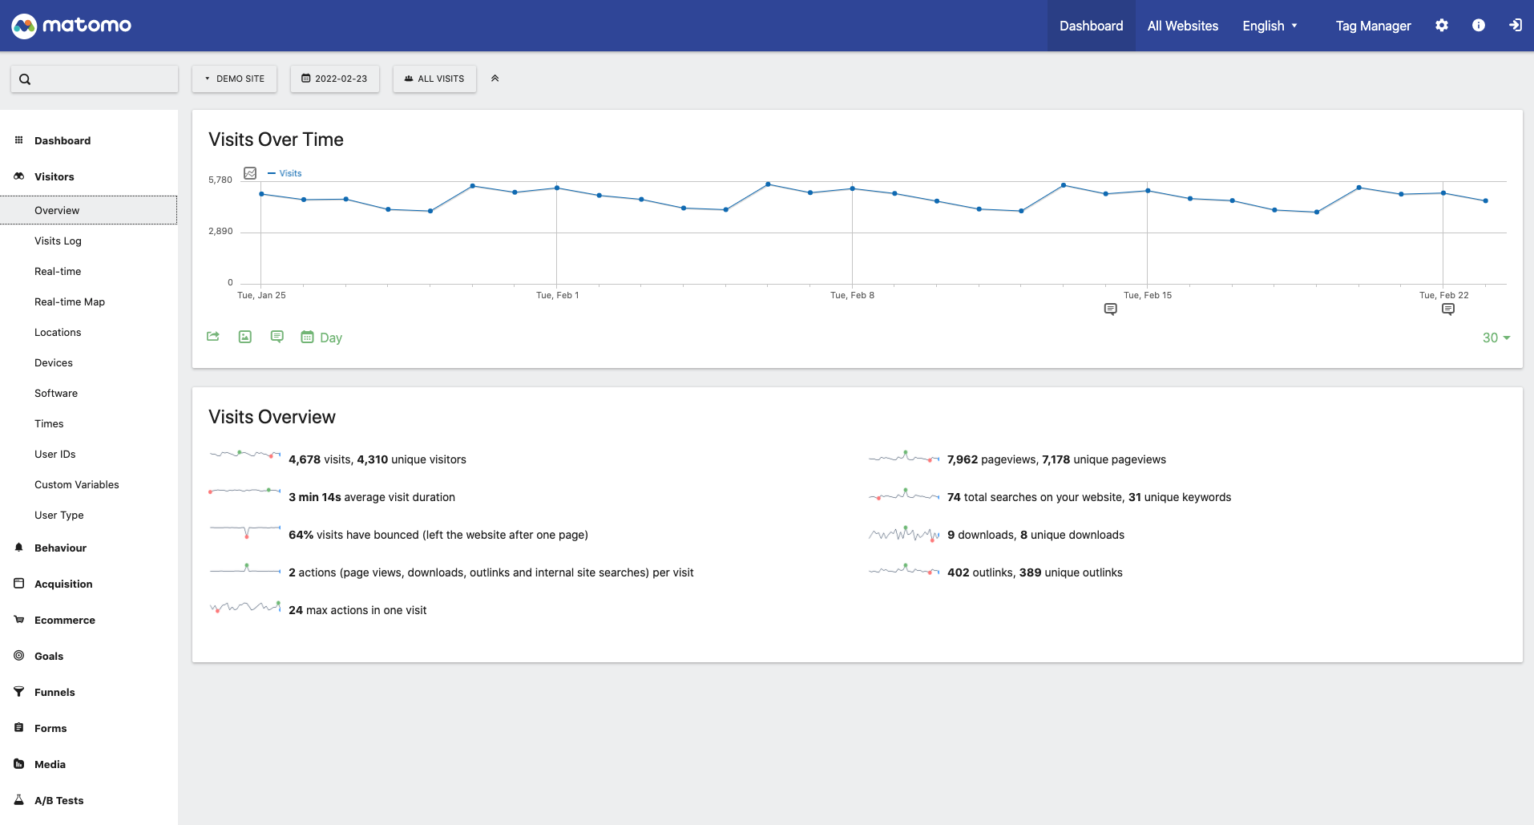The width and height of the screenshot is (1534, 825).
Task: Open the 30 row-limit dropdown
Action: pyautogui.click(x=1495, y=338)
